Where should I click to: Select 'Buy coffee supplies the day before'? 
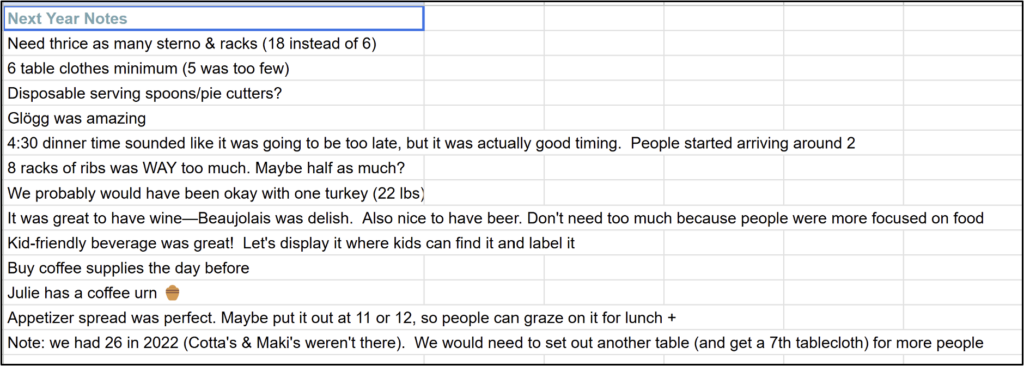point(214,268)
